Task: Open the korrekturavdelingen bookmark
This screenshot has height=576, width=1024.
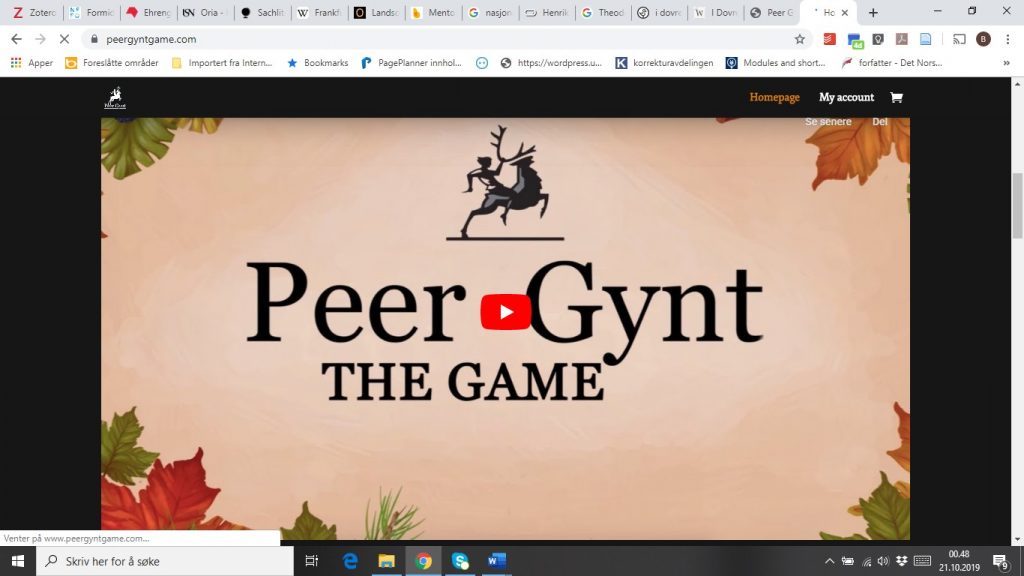Action: tap(664, 63)
